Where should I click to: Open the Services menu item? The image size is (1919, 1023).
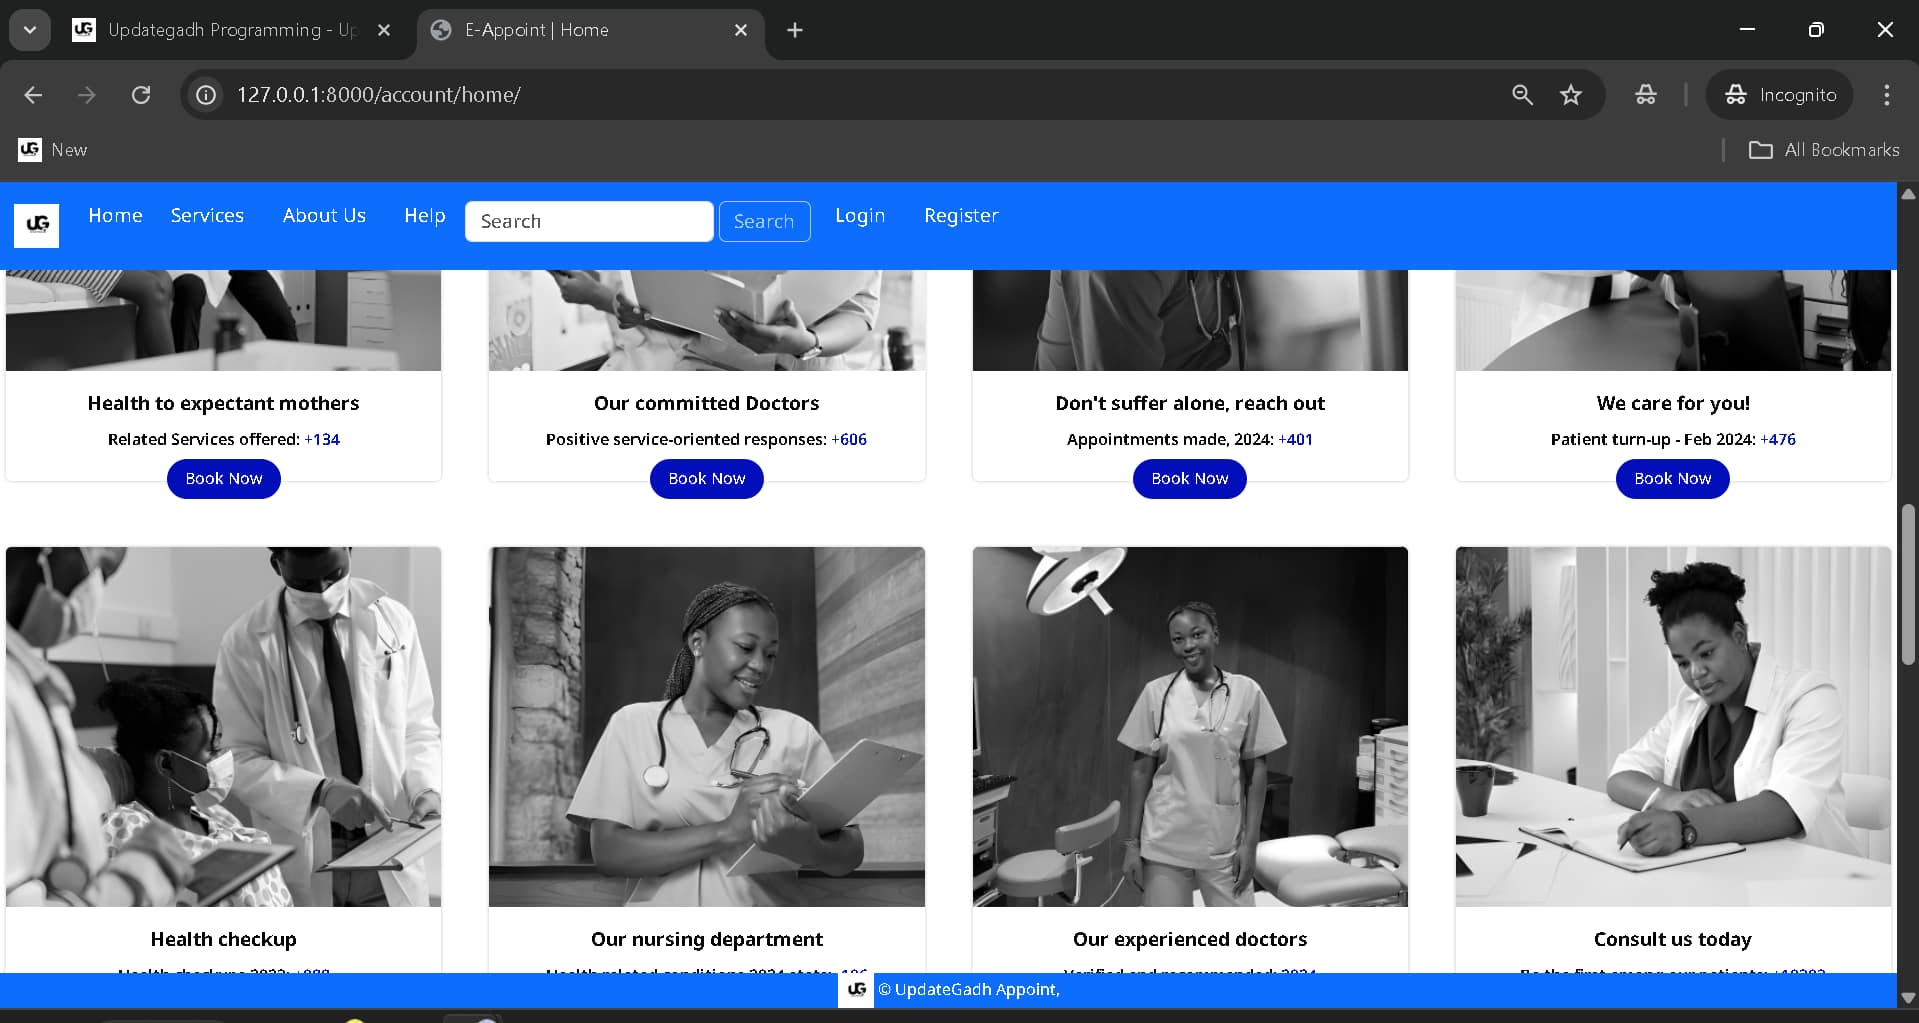tap(206, 215)
